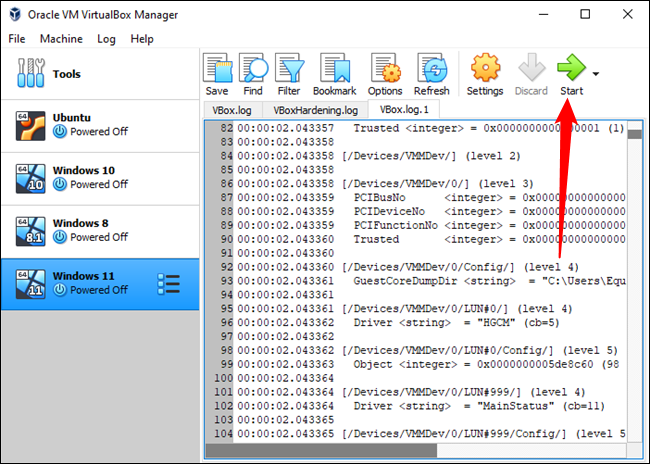The height and width of the screenshot is (464, 650).
Task: Select the Ubuntu VM icon
Action: (30, 126)
